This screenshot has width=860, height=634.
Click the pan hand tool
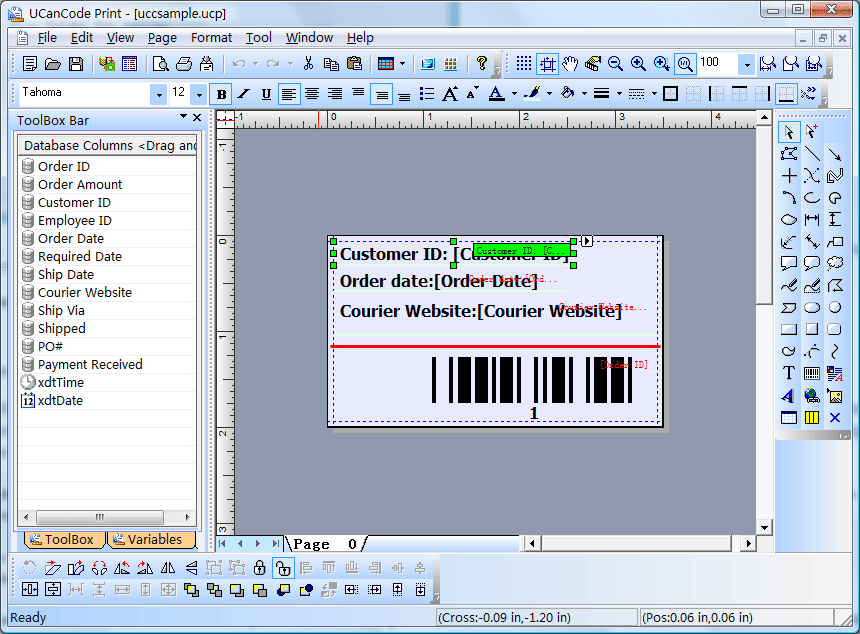tap(570, 64)
